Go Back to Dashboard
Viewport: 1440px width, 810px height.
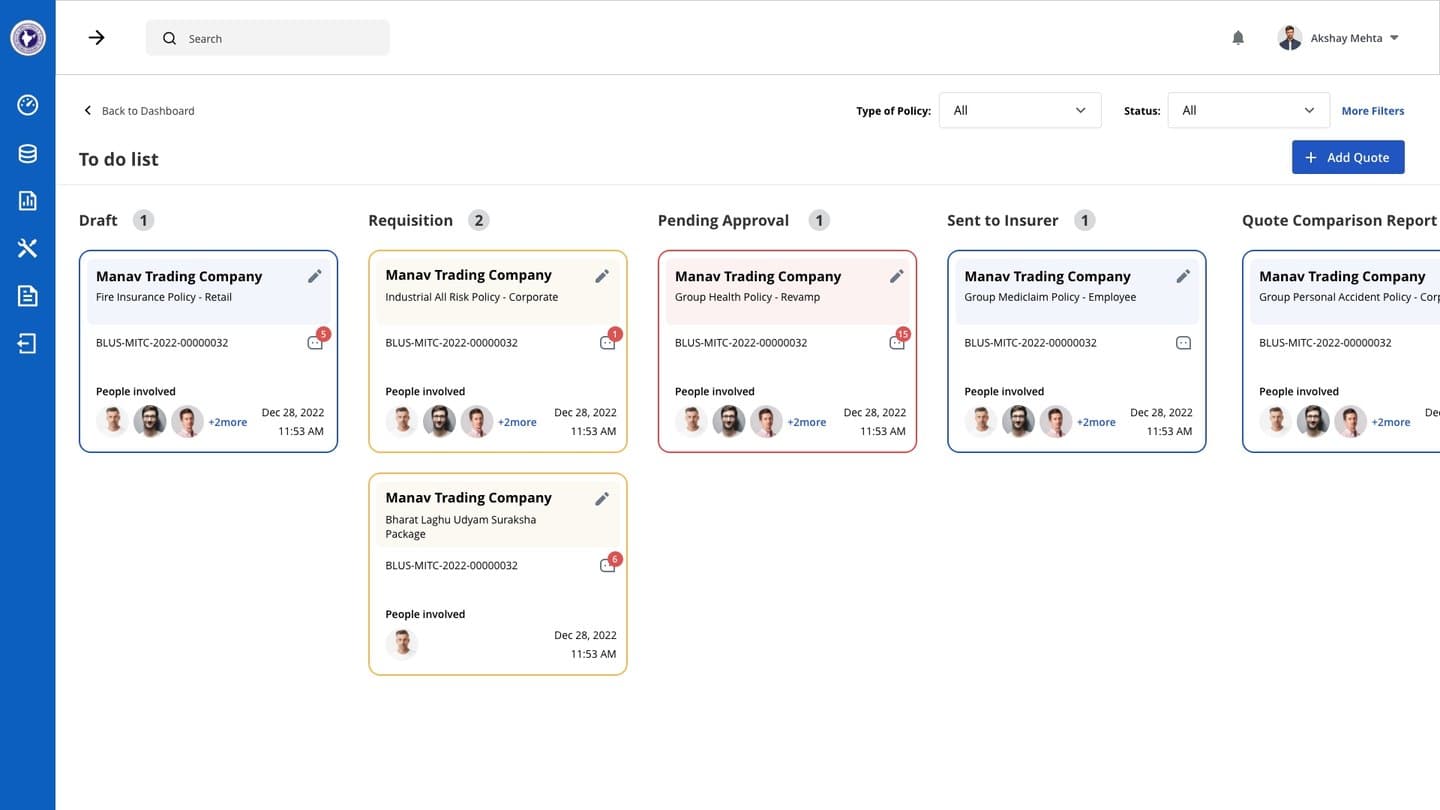pos(148,111)
